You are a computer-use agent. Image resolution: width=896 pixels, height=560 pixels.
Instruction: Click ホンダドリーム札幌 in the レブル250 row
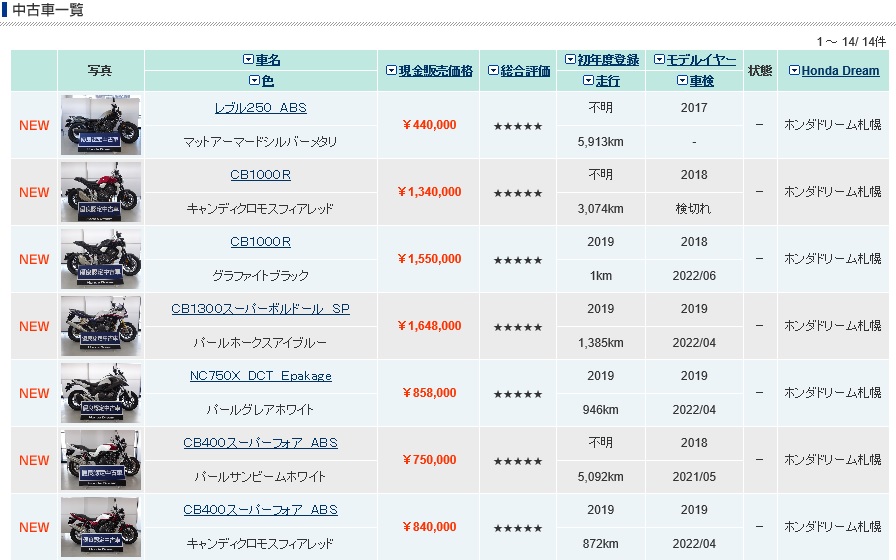click(833, 125)
